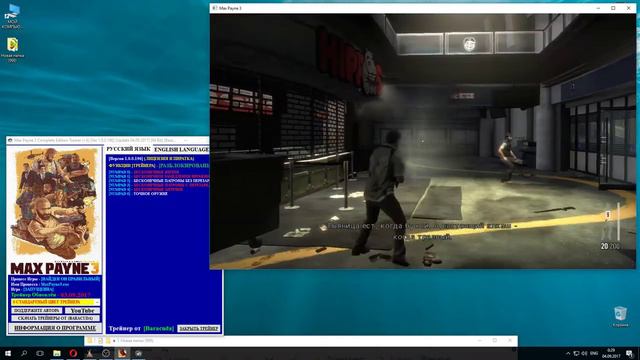Screen dimensions: 640x360
Task: Click the close trainer button
Action: (x=199, y=329)
